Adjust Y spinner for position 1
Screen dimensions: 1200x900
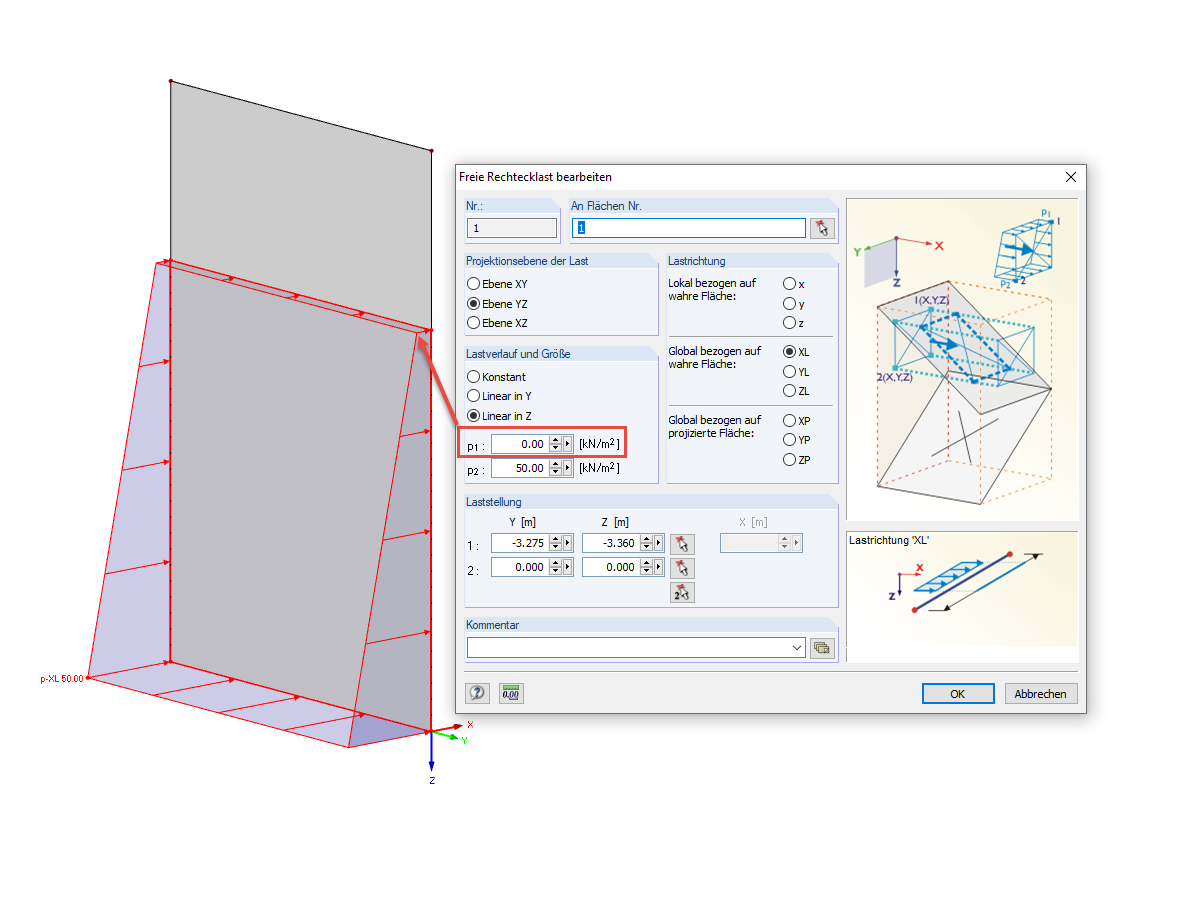(x=555, y=543)
